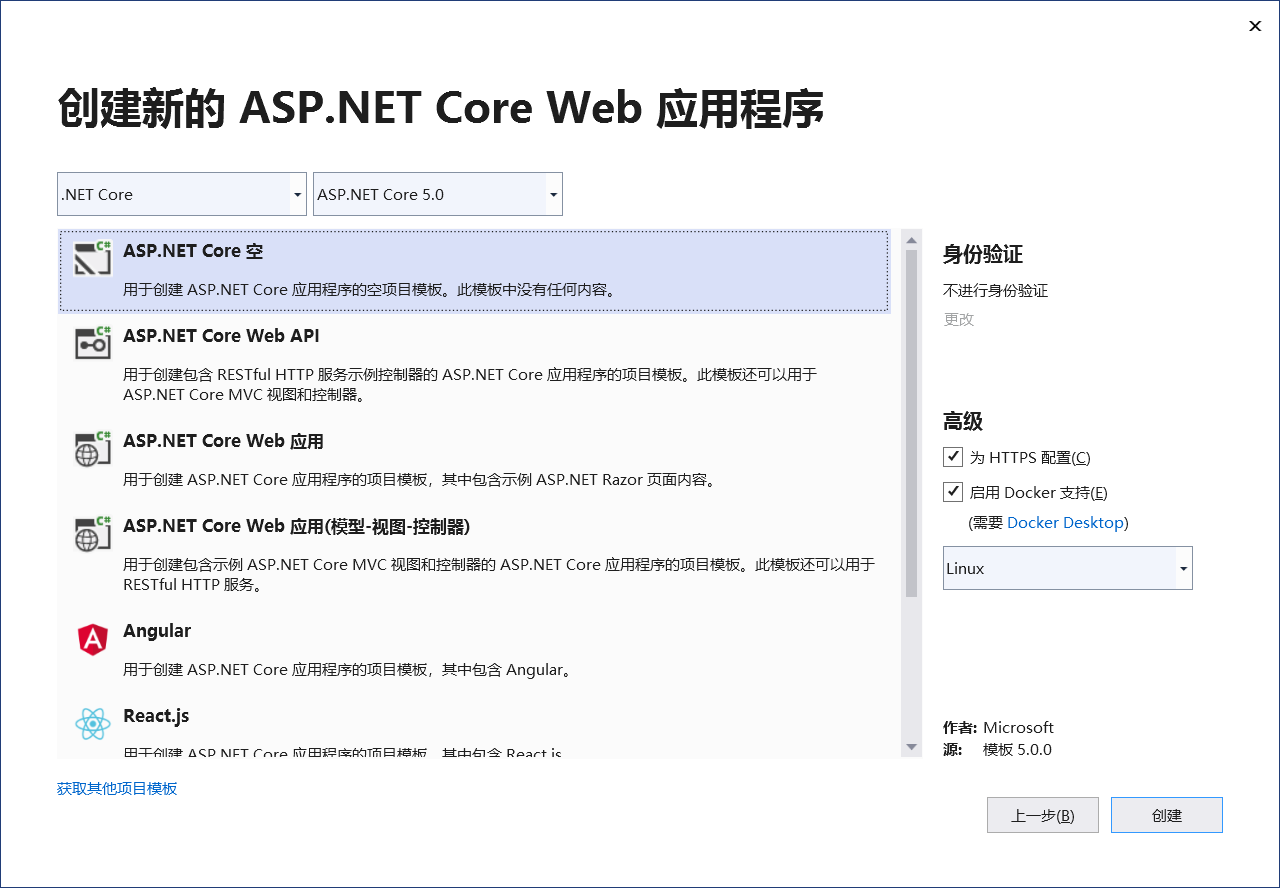Click the Razor 页面内容 description text

[x=421, y=480]
